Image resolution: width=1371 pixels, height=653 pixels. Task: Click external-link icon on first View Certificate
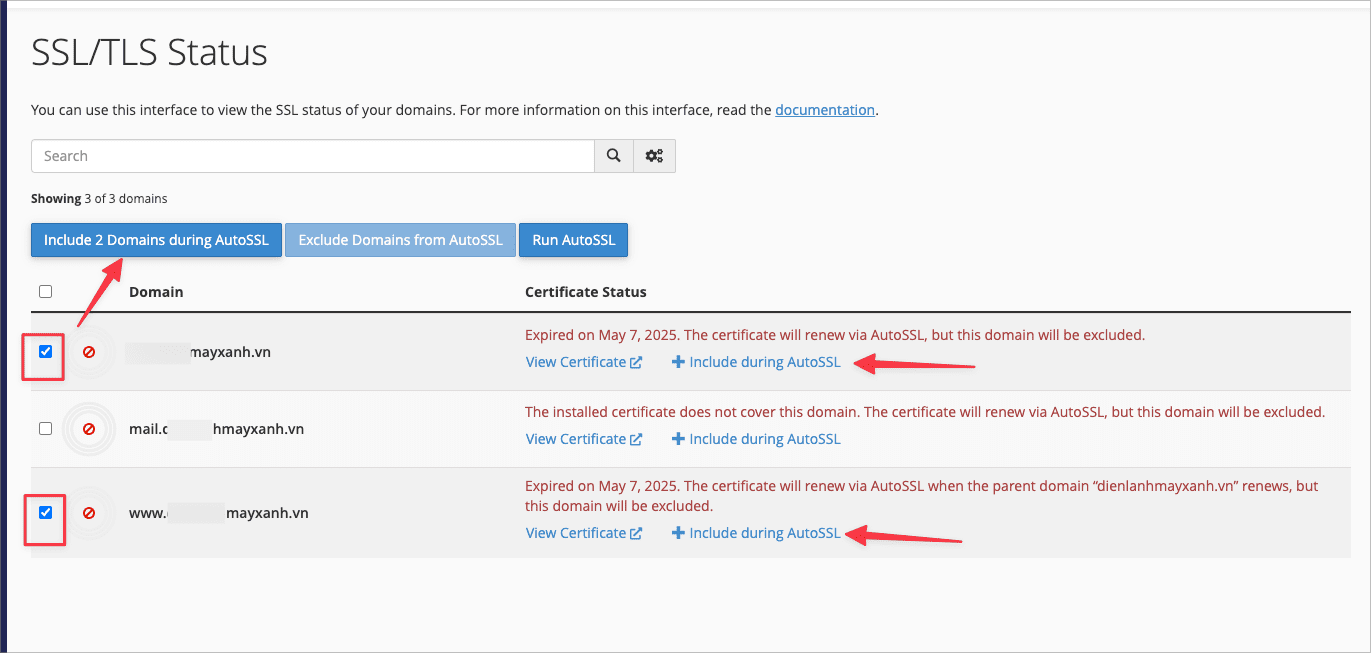636,363
